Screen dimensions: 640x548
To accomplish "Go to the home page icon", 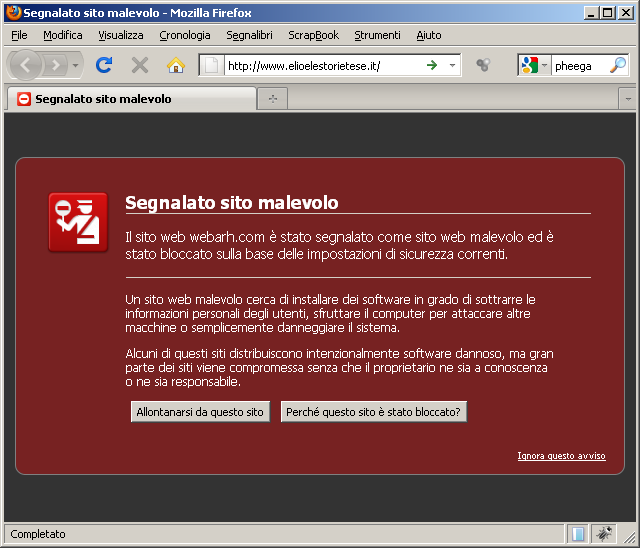I will [176, 65].
